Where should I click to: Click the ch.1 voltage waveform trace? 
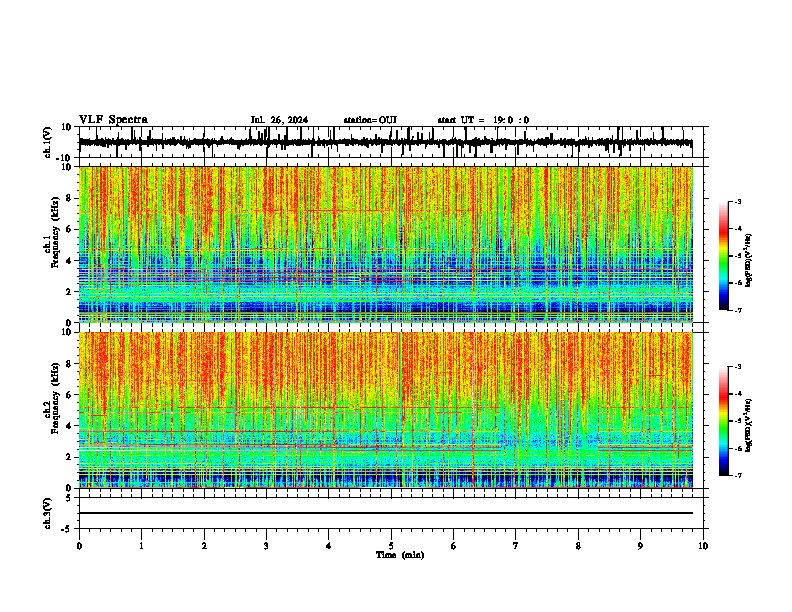coord(385,143)
